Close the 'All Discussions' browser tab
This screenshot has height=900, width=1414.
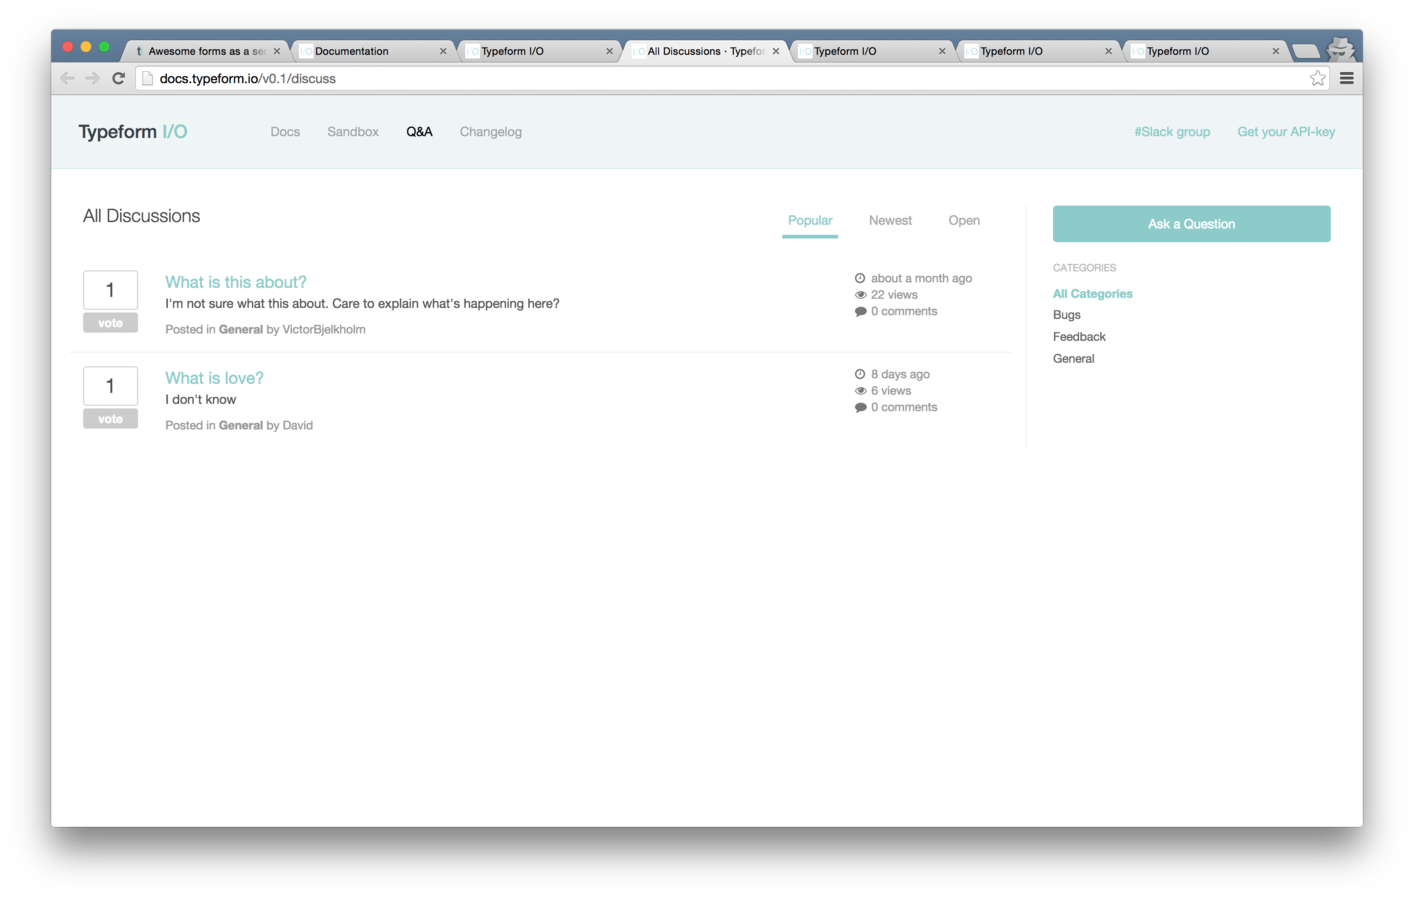776,51
